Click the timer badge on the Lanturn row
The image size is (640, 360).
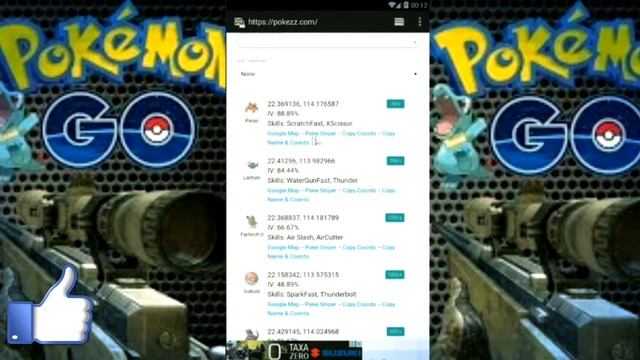click(395, 161)
